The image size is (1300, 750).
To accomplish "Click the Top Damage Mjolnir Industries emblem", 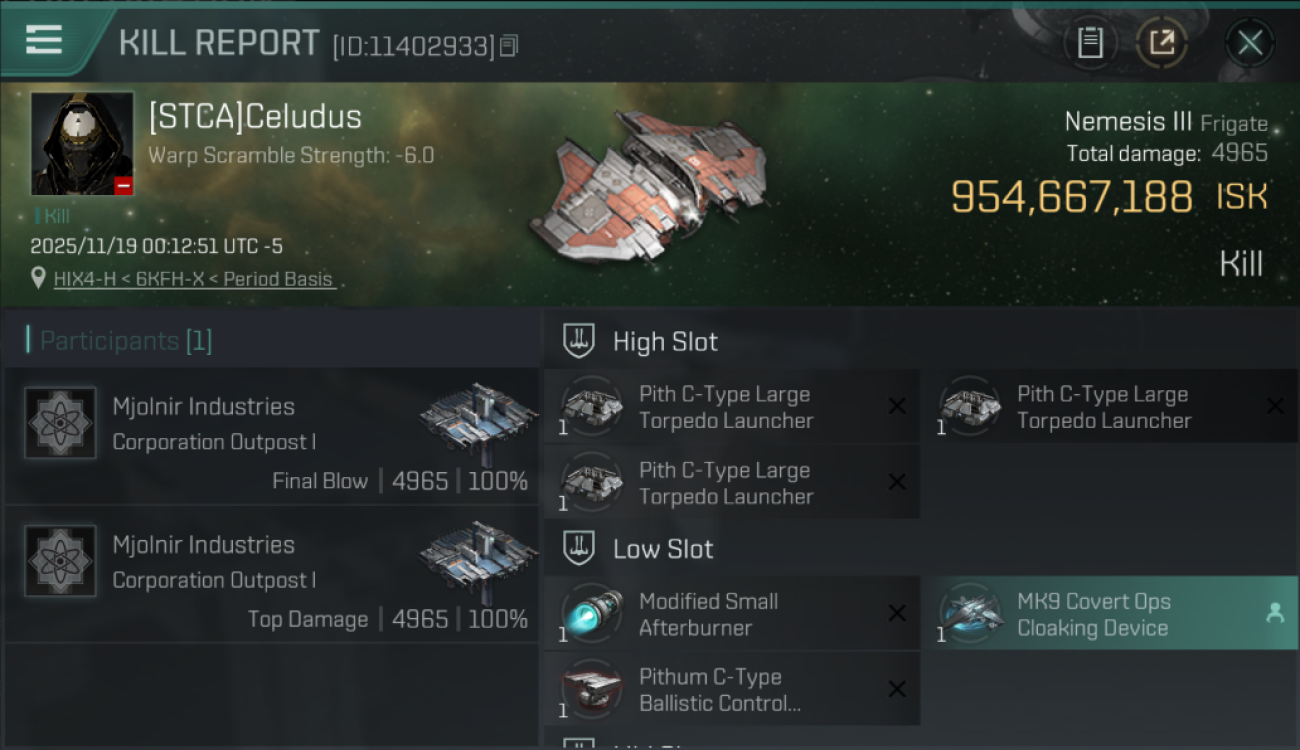I will pyautogui.click(x=61, y=561).
